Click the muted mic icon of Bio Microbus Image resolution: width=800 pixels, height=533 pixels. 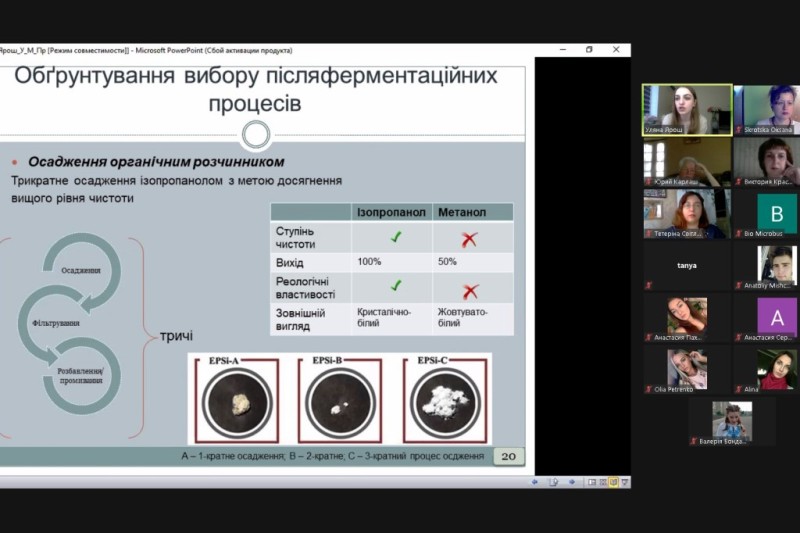738,234
